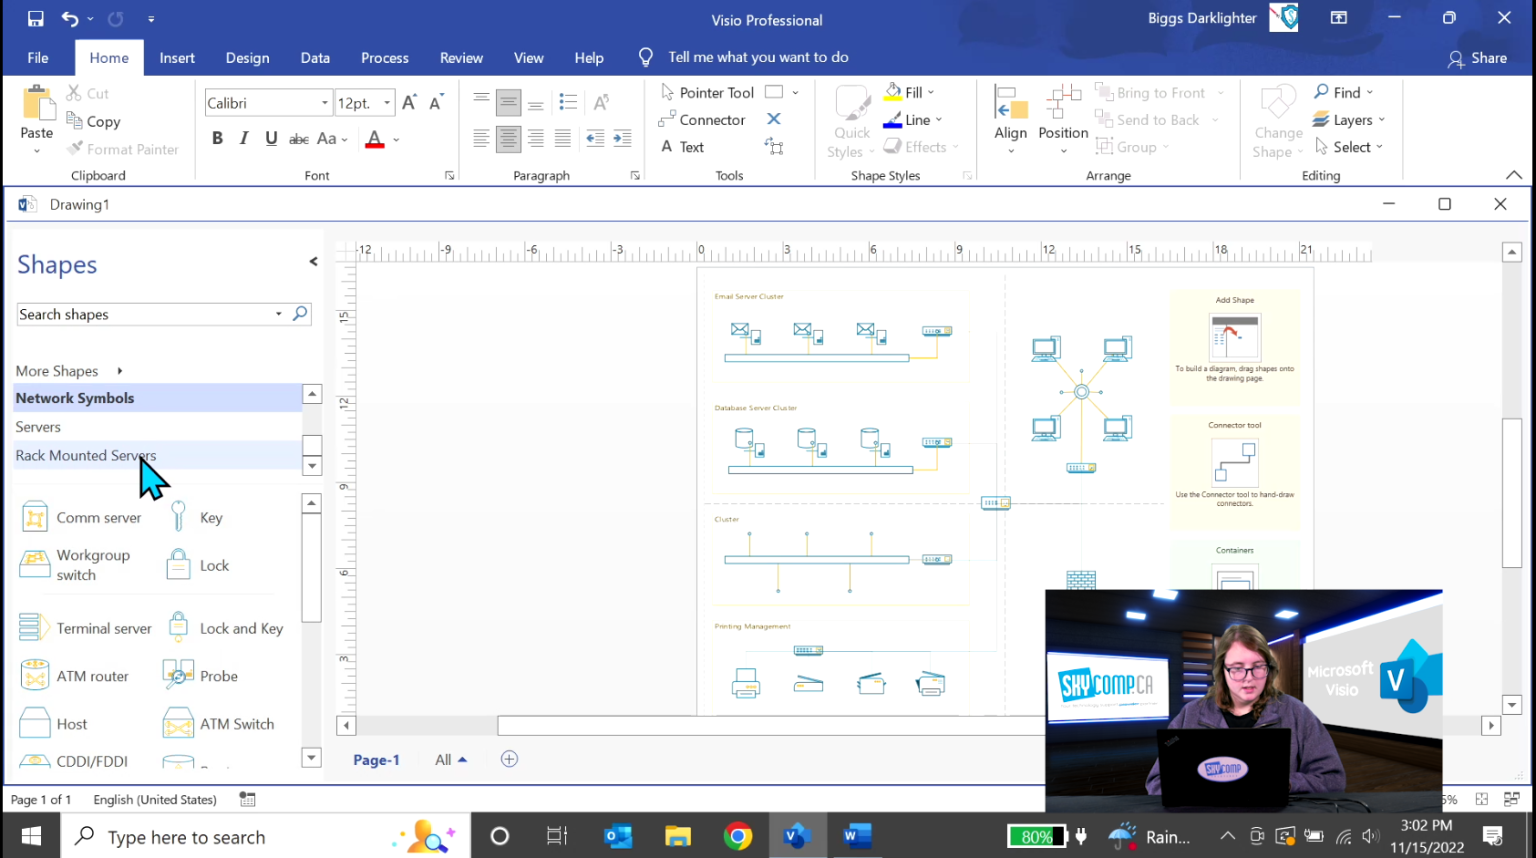
Task: Switch to the Design ribbon tab
Action: (247, 57)
